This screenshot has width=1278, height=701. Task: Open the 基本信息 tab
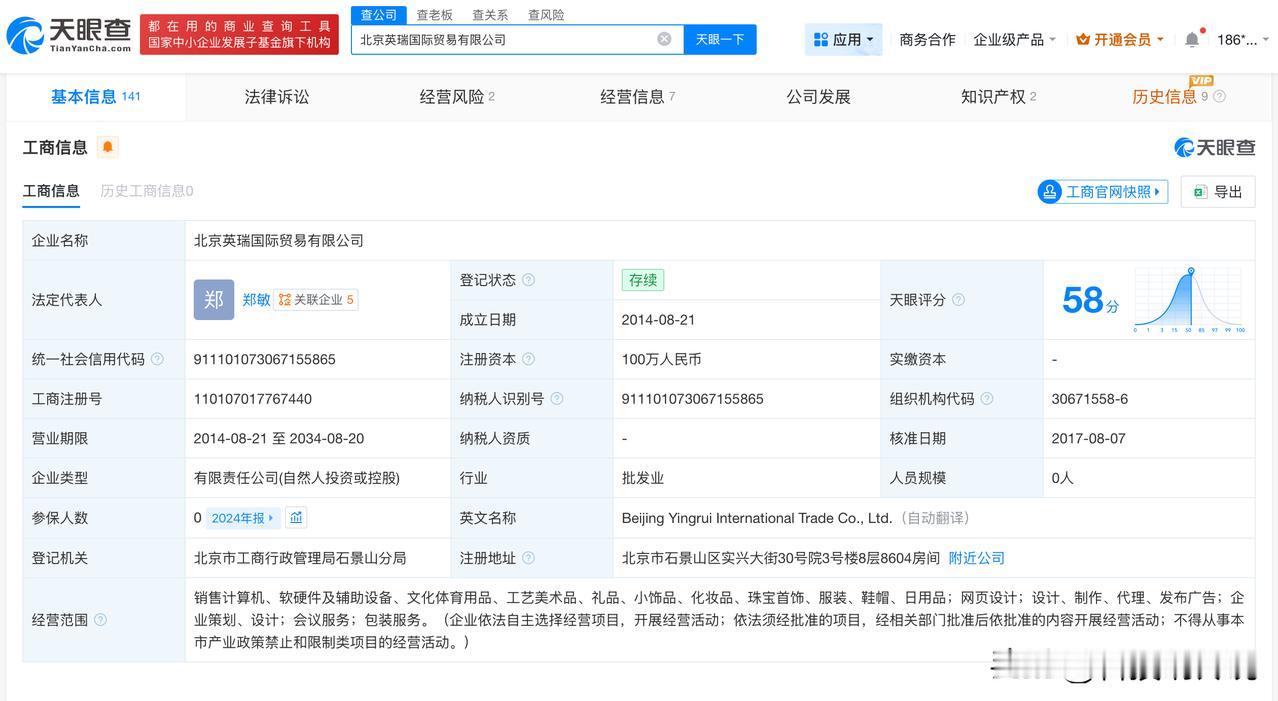(x=96, y=97)
